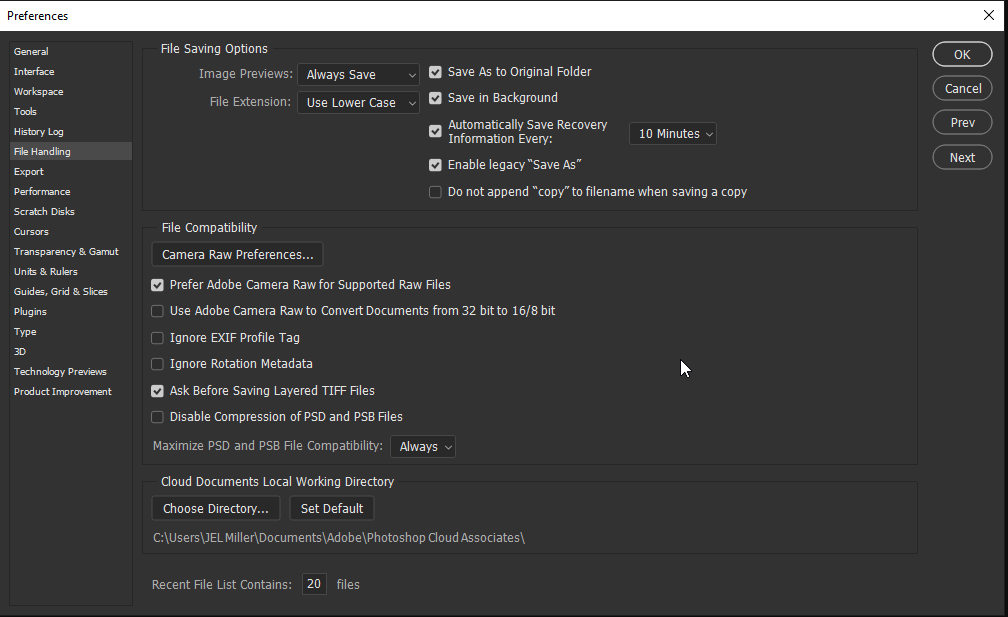This screenshot has height=617, width=1008.
Task: Click Set Default for cloud documents directory
Action: point(331,508)
